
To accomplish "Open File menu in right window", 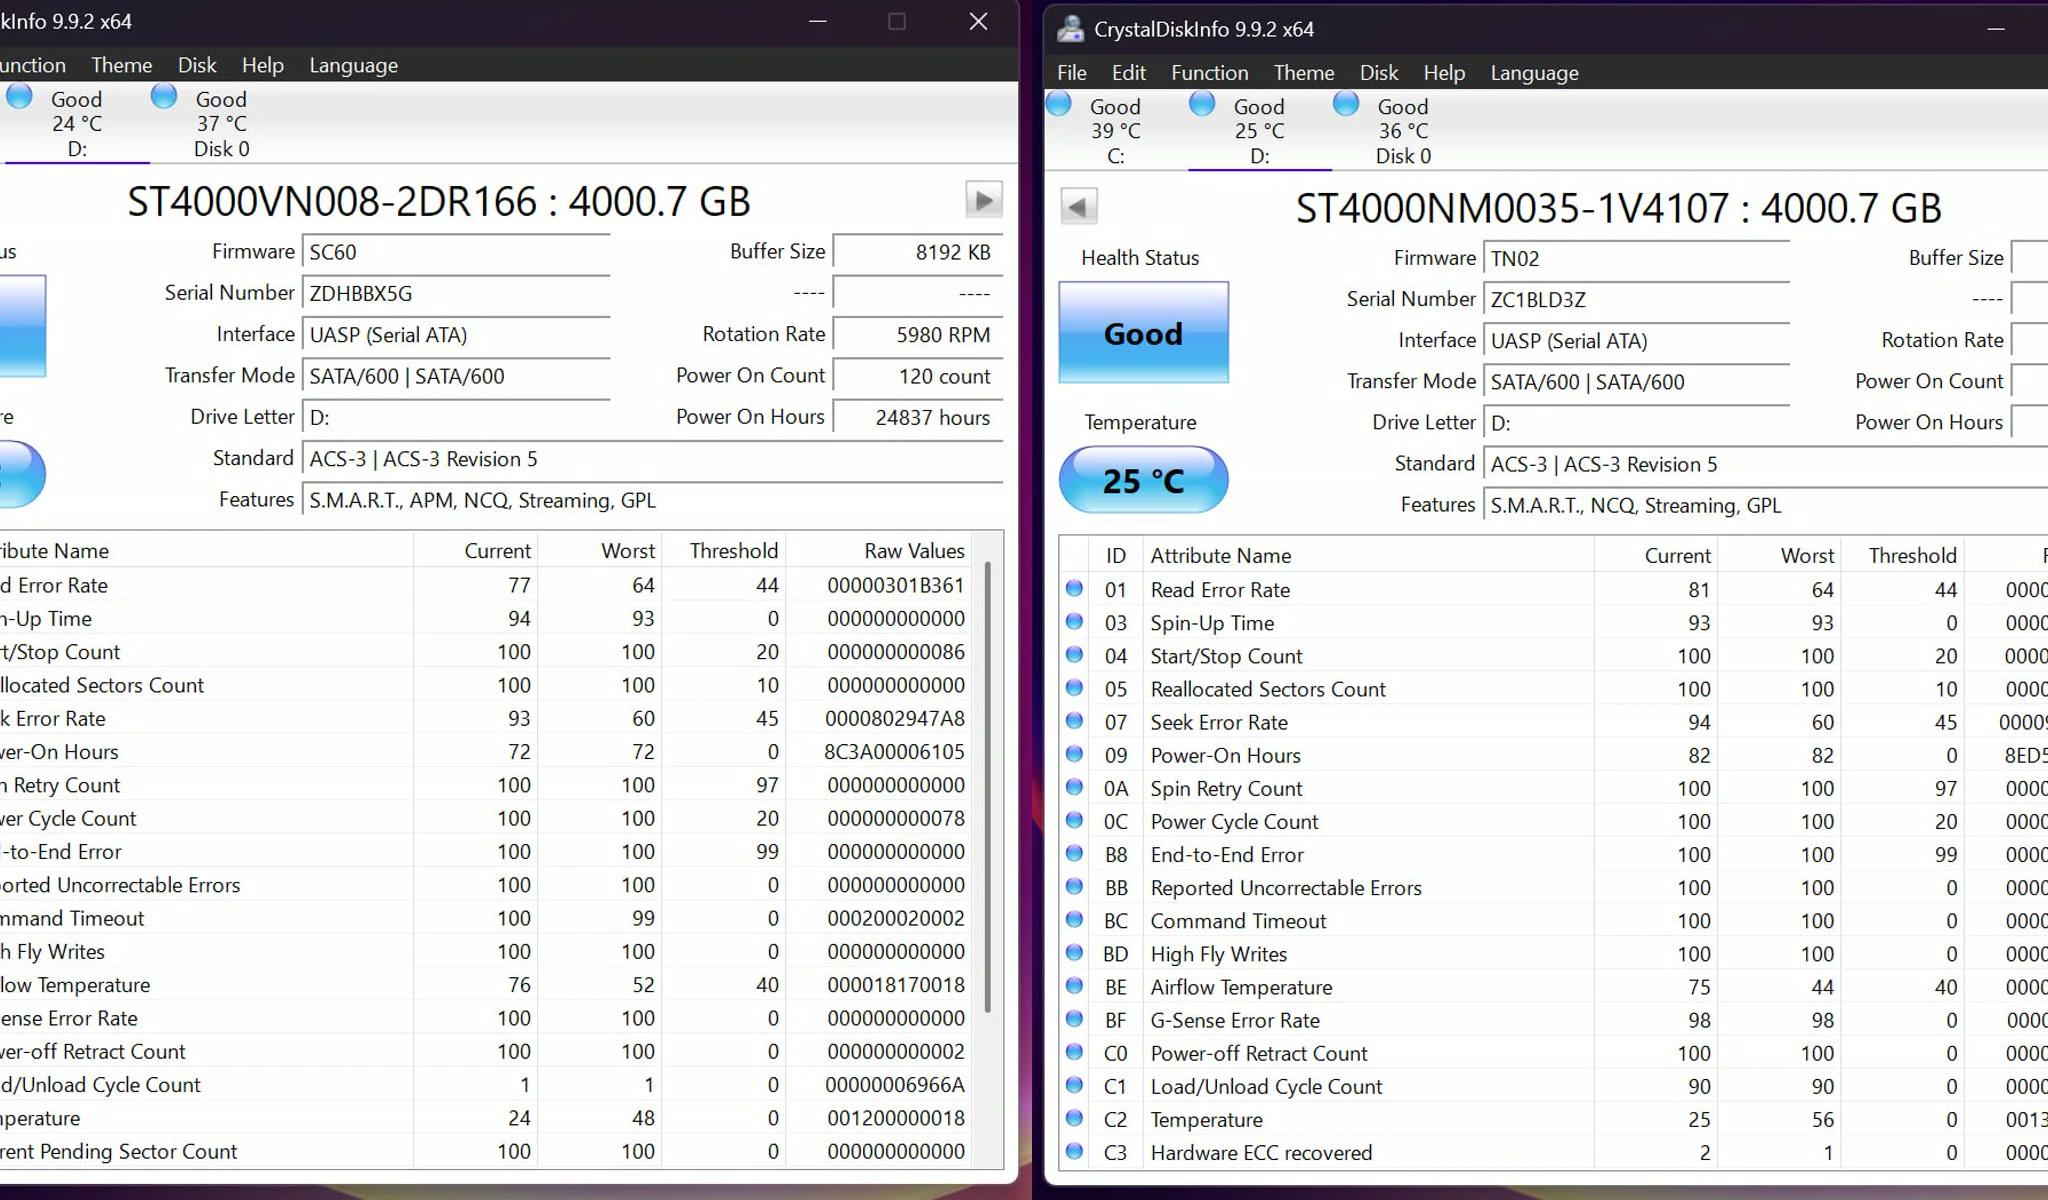I will [x=1071, y=73].
